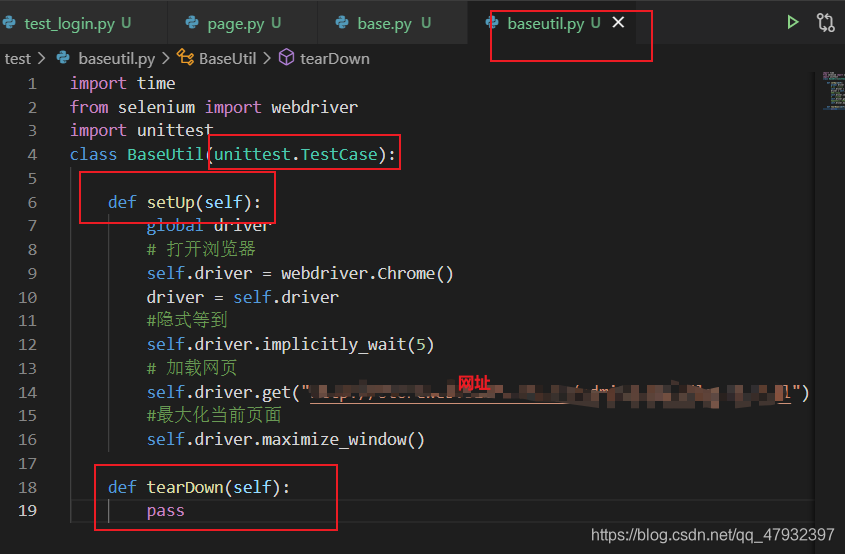
Task: Click the class symbol icon in breadcrumb
Action: point(185,58)
